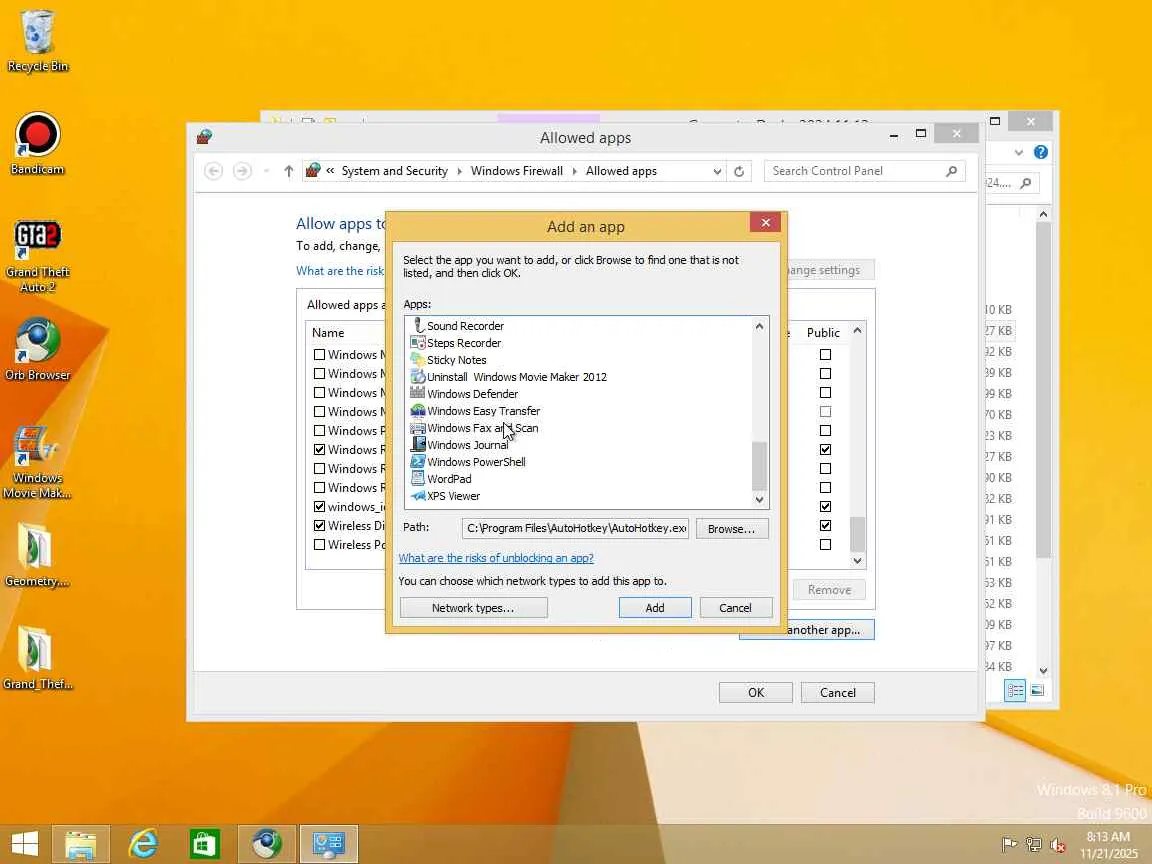Open help in the background Explorer window

[1040, 152]
